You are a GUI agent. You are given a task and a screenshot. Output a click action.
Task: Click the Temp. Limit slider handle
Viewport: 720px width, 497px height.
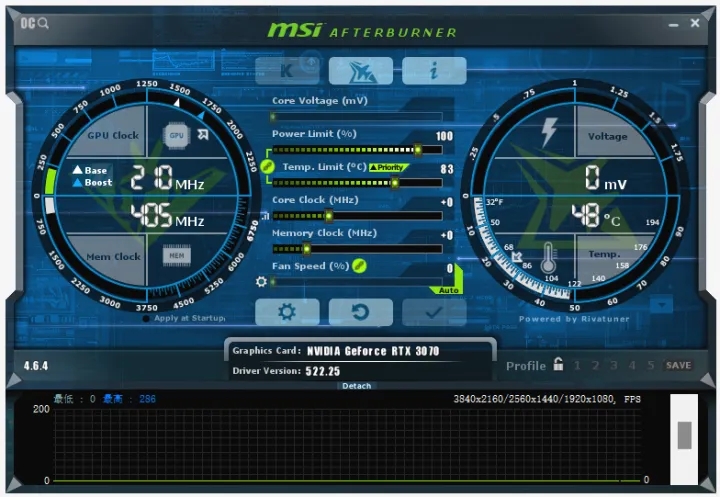point(394,183)
